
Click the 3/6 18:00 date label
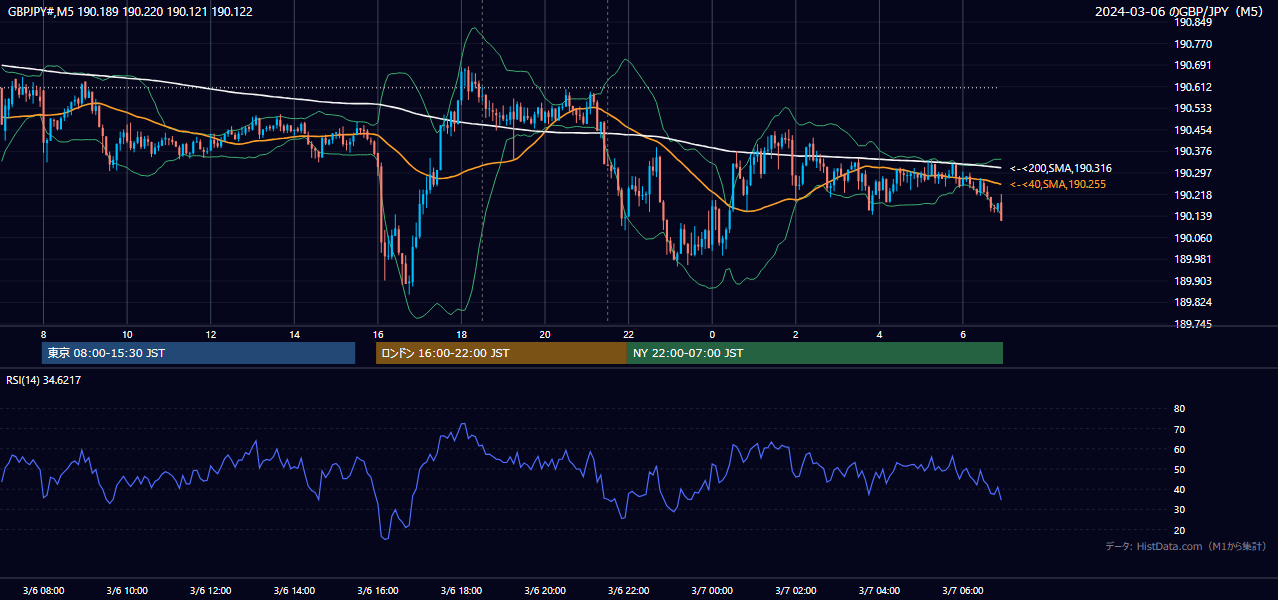coord(461,590)
